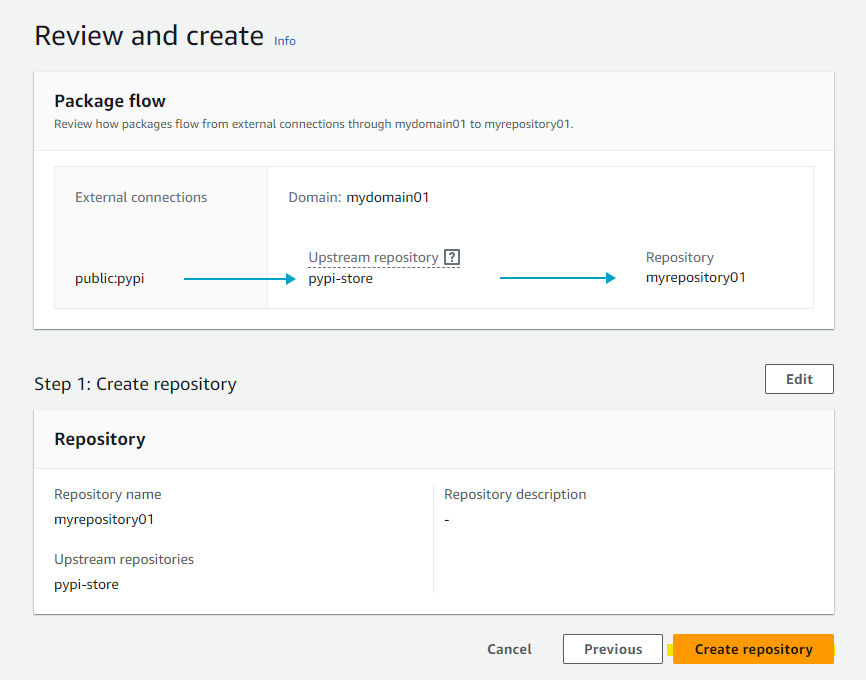Click the Step 1: Create repository heading
The height and width of the screenshot is (680, 866).
tap(135, 384)
